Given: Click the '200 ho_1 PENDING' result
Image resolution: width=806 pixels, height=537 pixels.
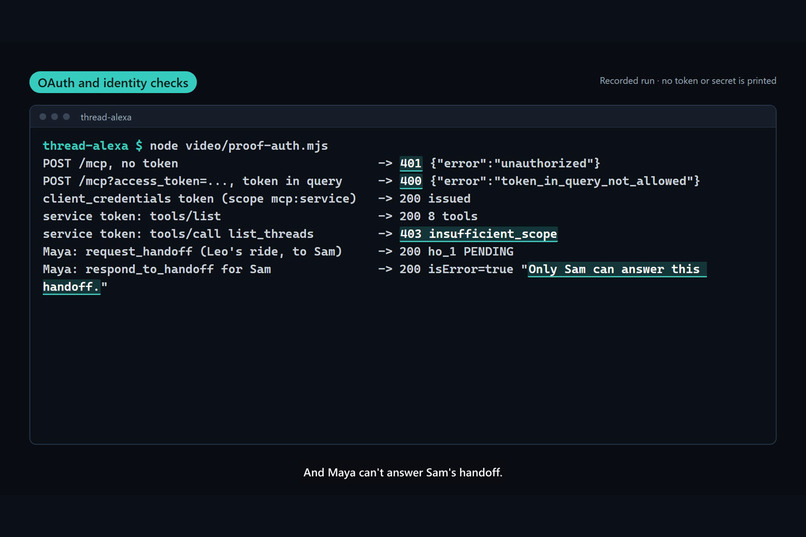Looking at the screenshot, I should [x=456, y=251].
